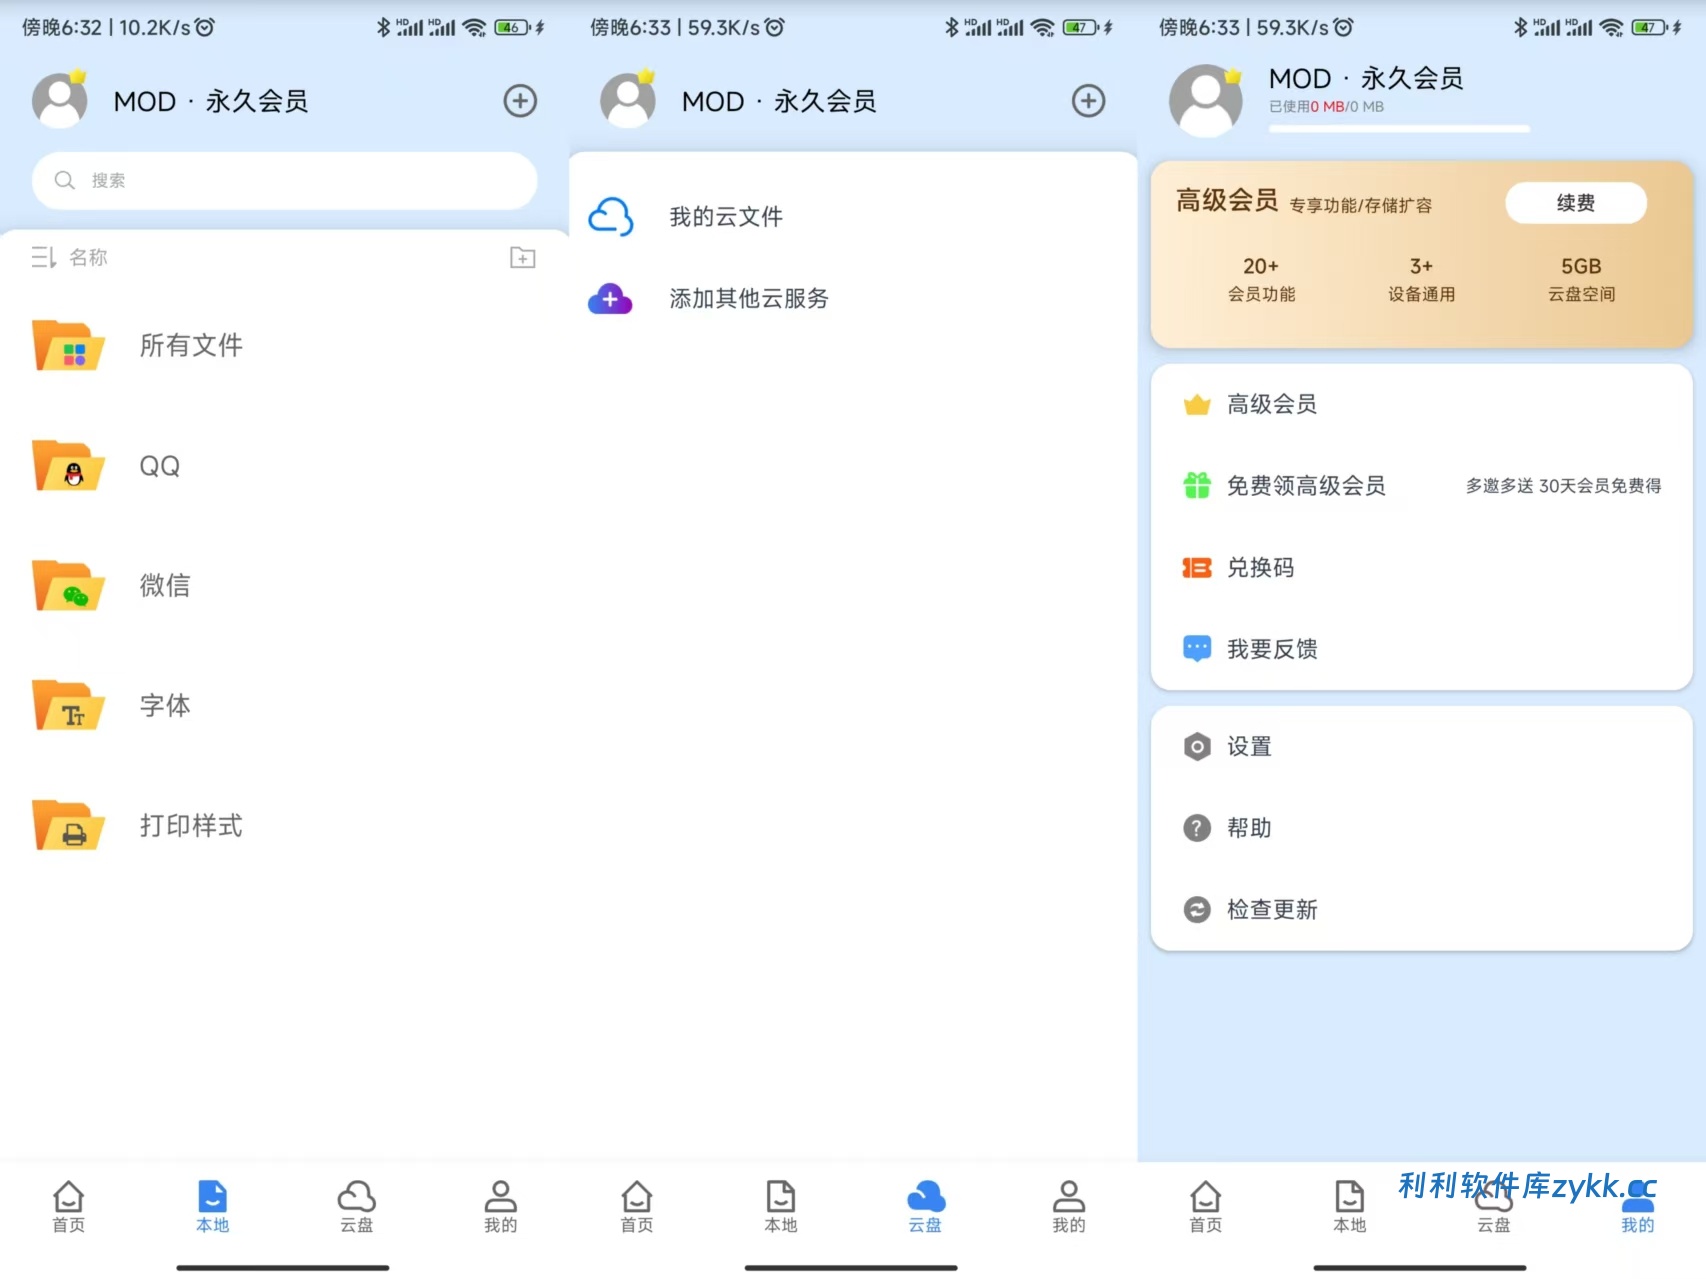Tap 免费领高级会员 invite offer
The image size is (1706, 1279).
[x=1305, y=486]
